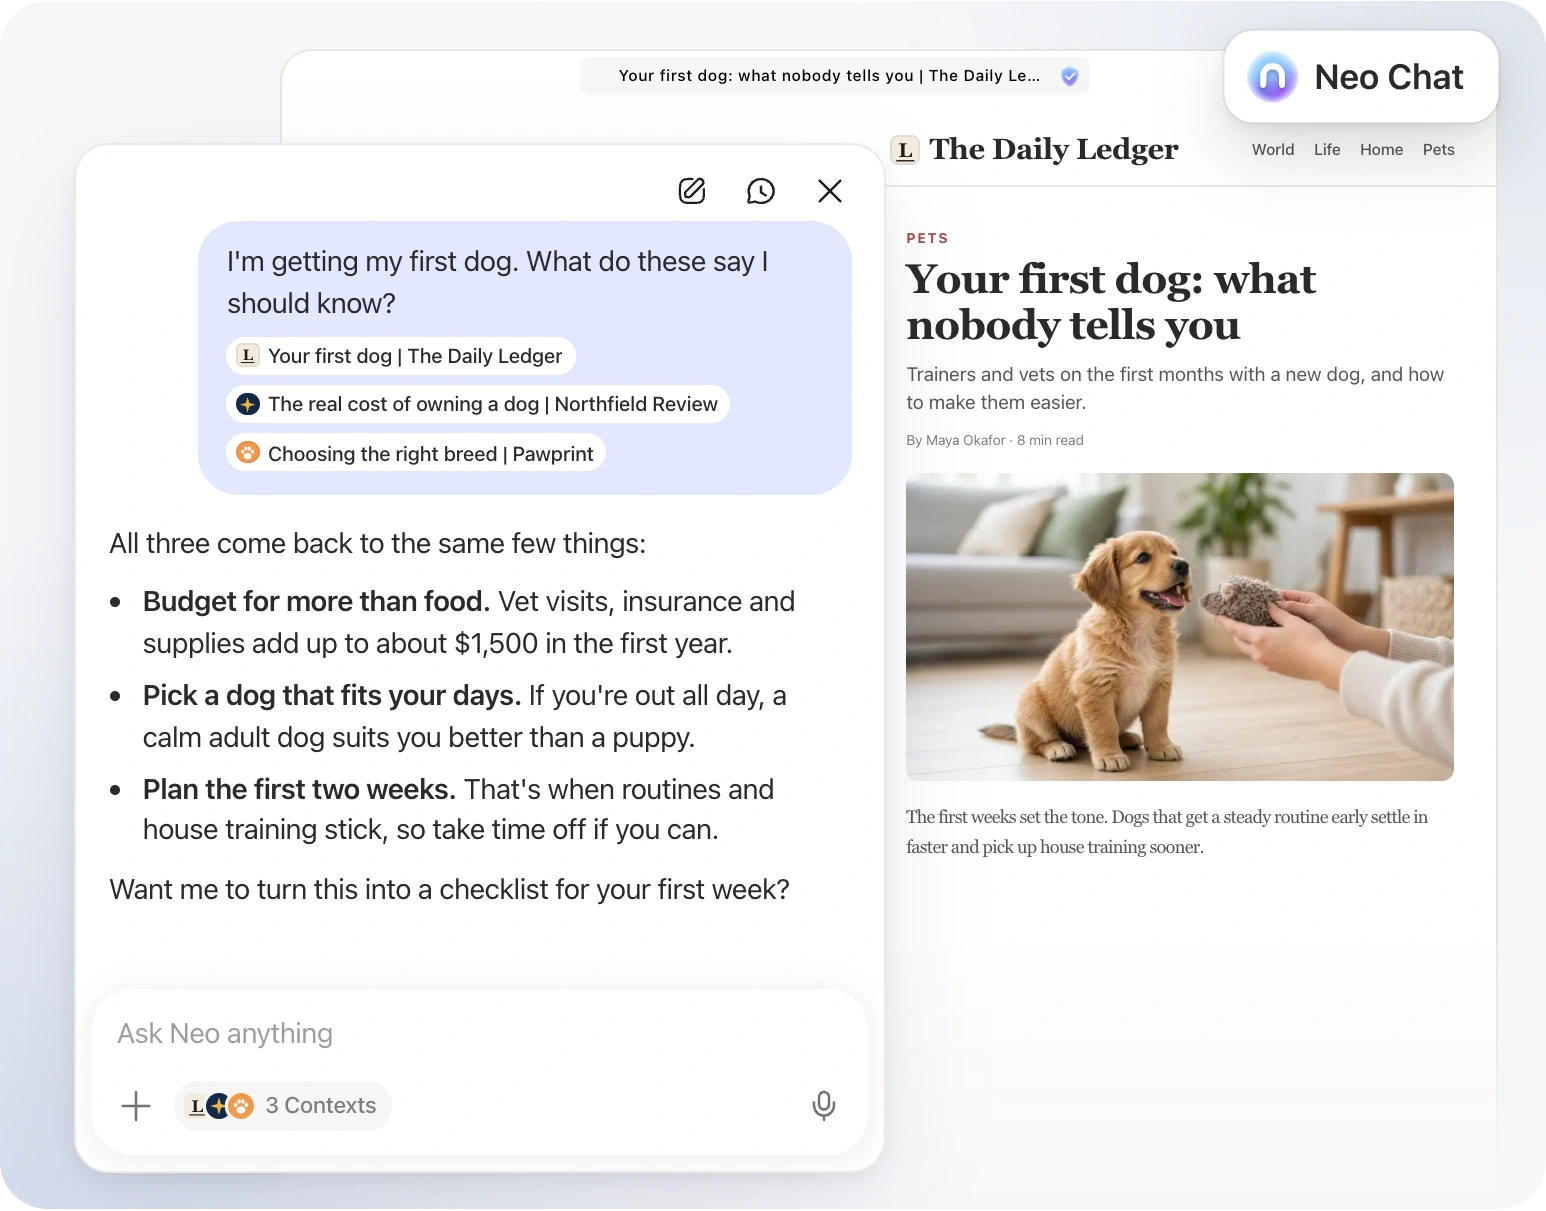Activate the microphone voice input
This screenshot has height=1211, width=1546.
click(824, 1106)
